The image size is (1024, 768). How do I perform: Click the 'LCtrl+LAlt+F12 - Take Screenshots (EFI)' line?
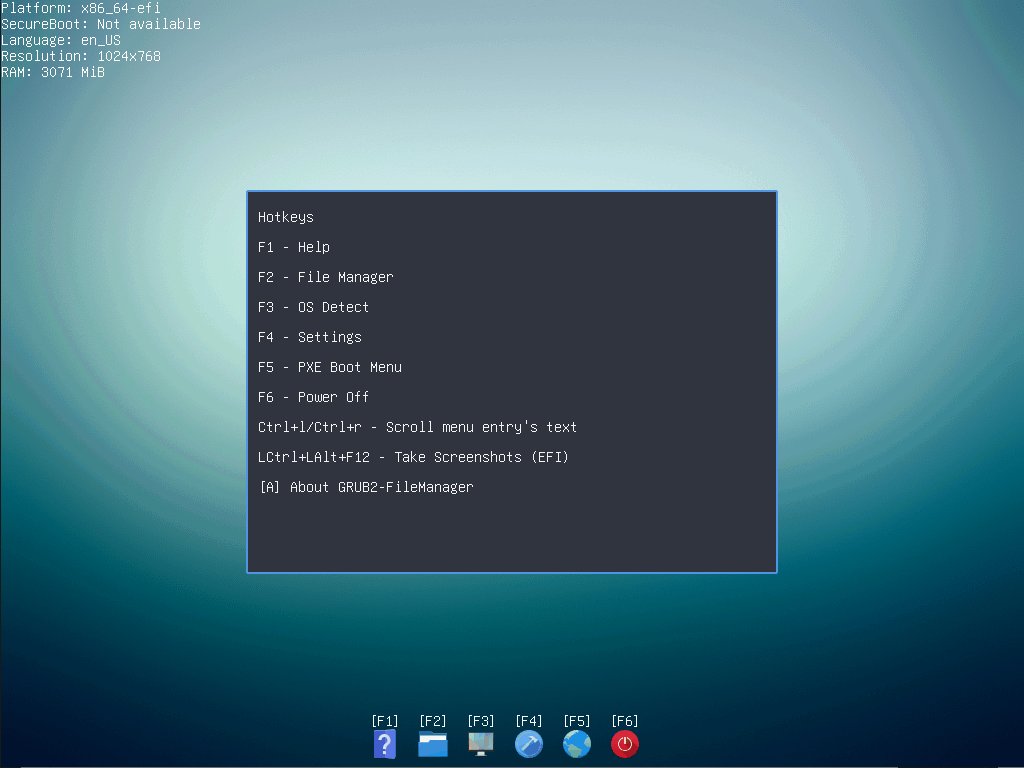pyautogui.click(x=413, y=457)
